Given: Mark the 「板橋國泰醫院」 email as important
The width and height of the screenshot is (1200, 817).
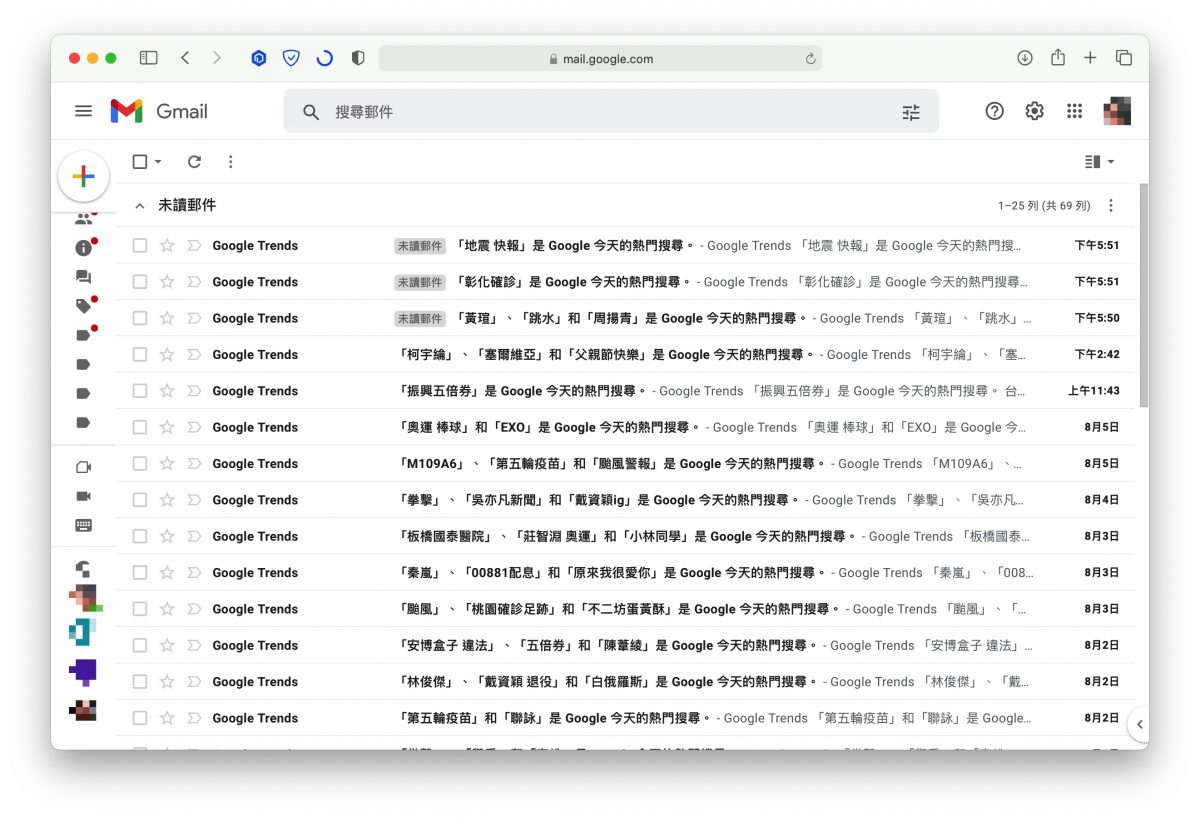Looking at the screenshot, I should coord(194,536).
